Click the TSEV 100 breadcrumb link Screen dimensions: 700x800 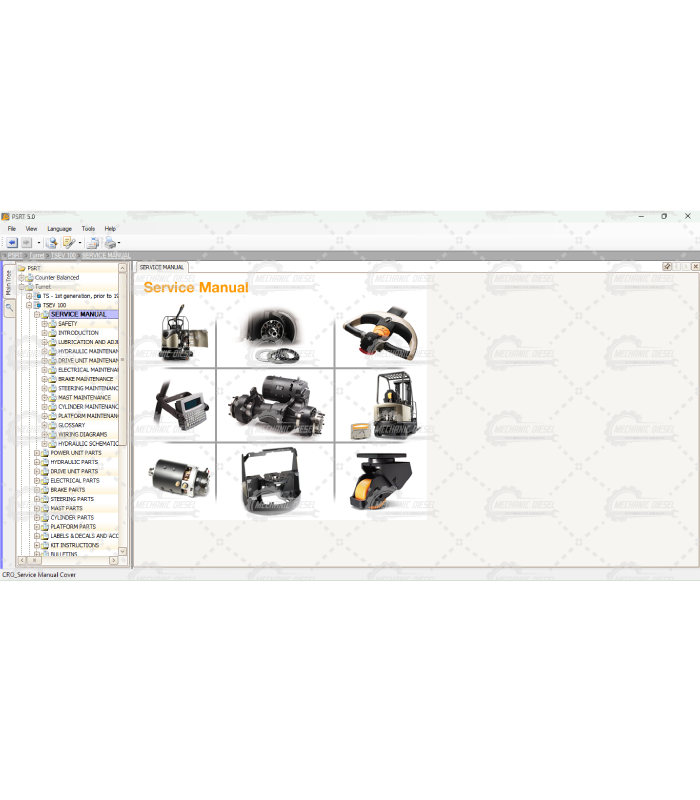click(64, 256)
